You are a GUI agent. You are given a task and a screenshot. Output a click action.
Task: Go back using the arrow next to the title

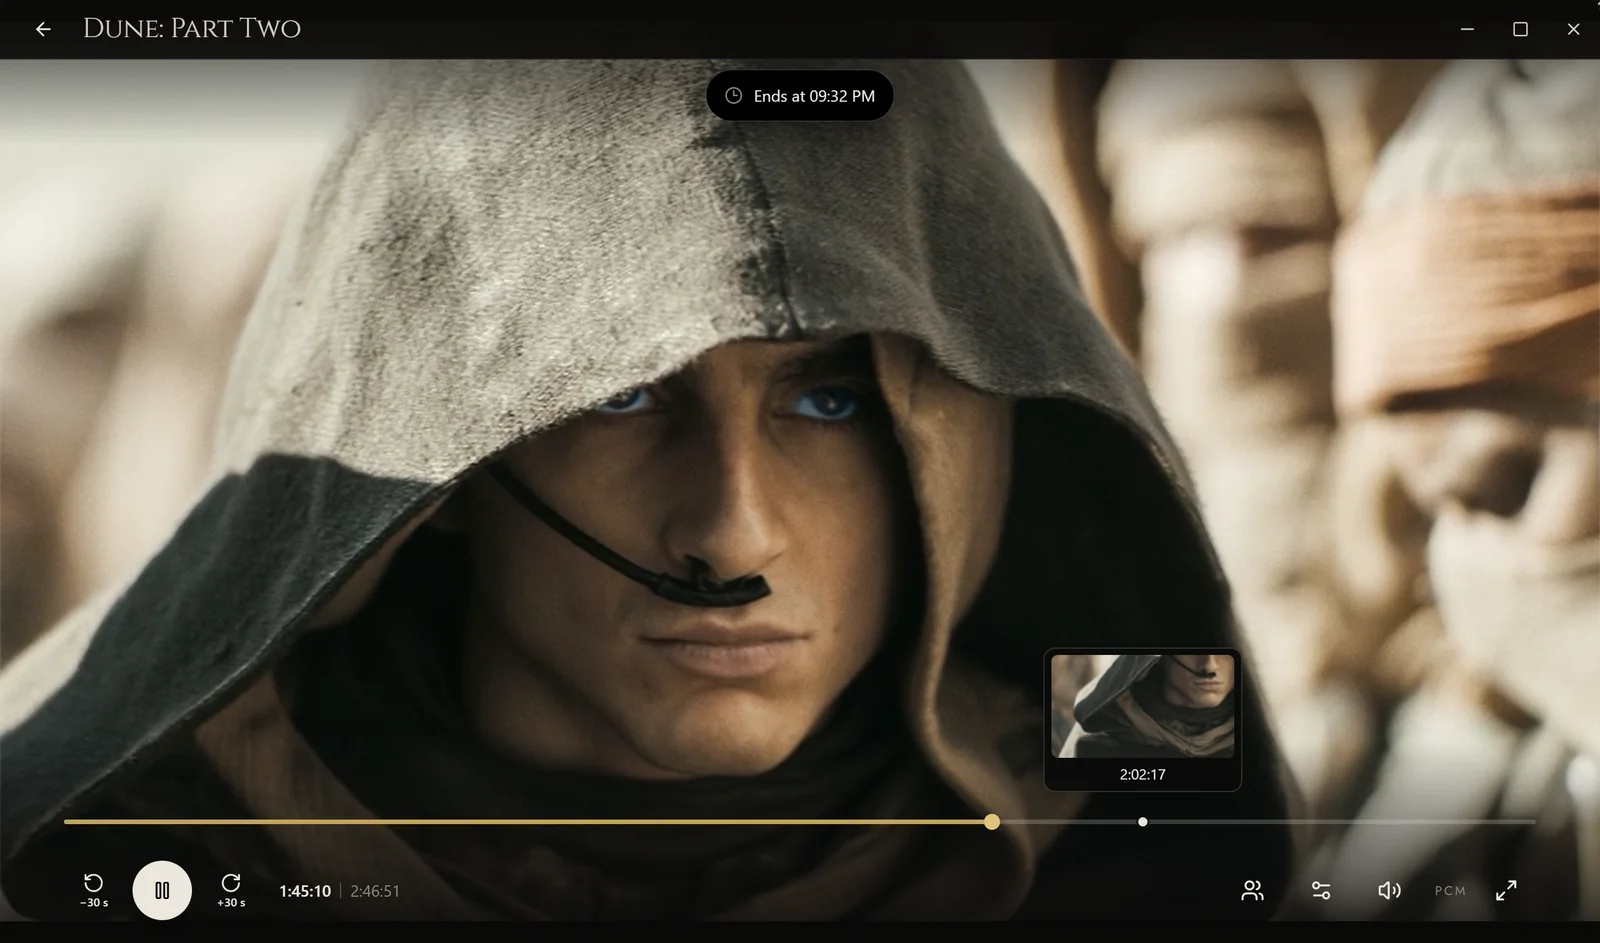tap(43, 29)
